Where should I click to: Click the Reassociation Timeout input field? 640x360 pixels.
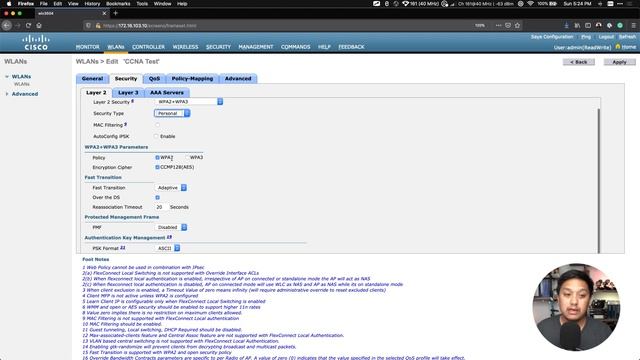(161, 207)
